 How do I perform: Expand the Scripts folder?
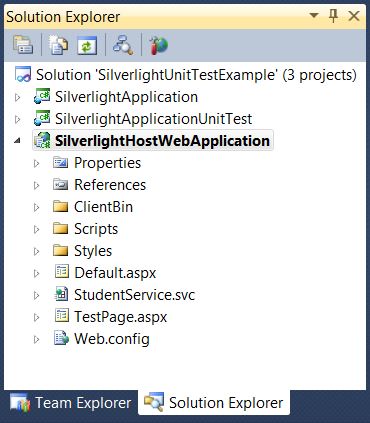[37, 229]
